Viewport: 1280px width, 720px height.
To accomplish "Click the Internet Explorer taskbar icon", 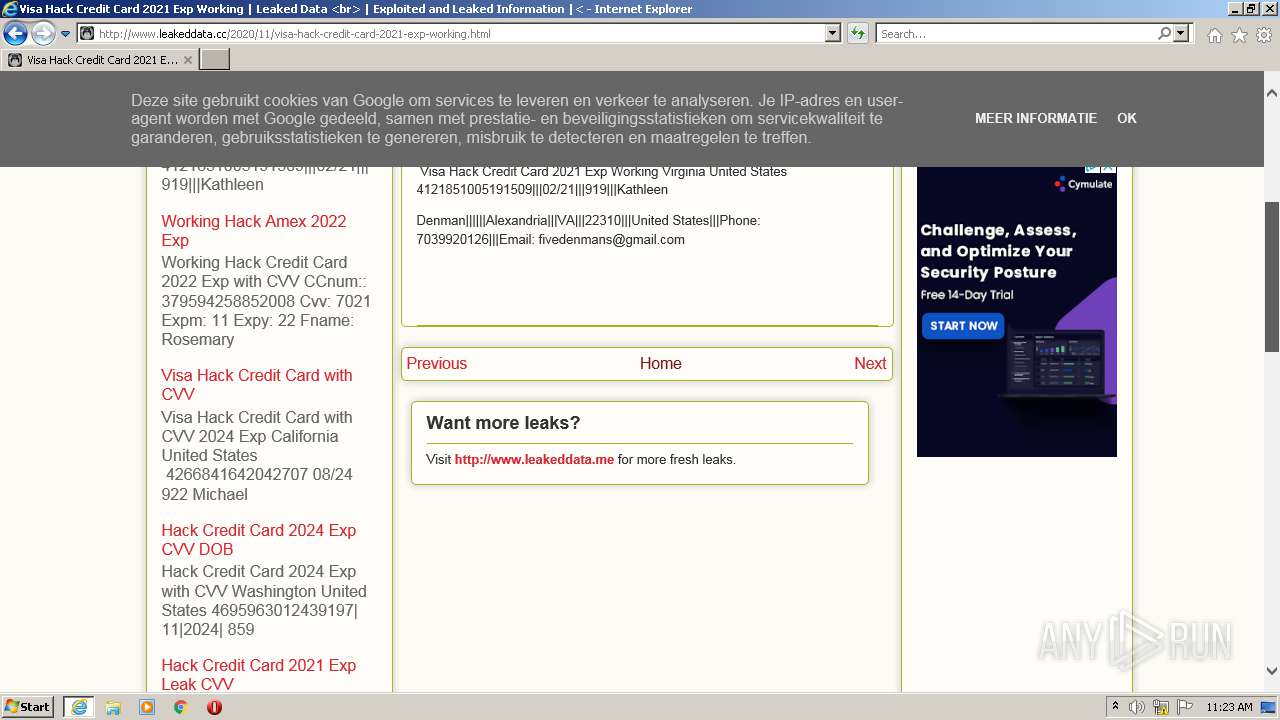I will 79,707.
